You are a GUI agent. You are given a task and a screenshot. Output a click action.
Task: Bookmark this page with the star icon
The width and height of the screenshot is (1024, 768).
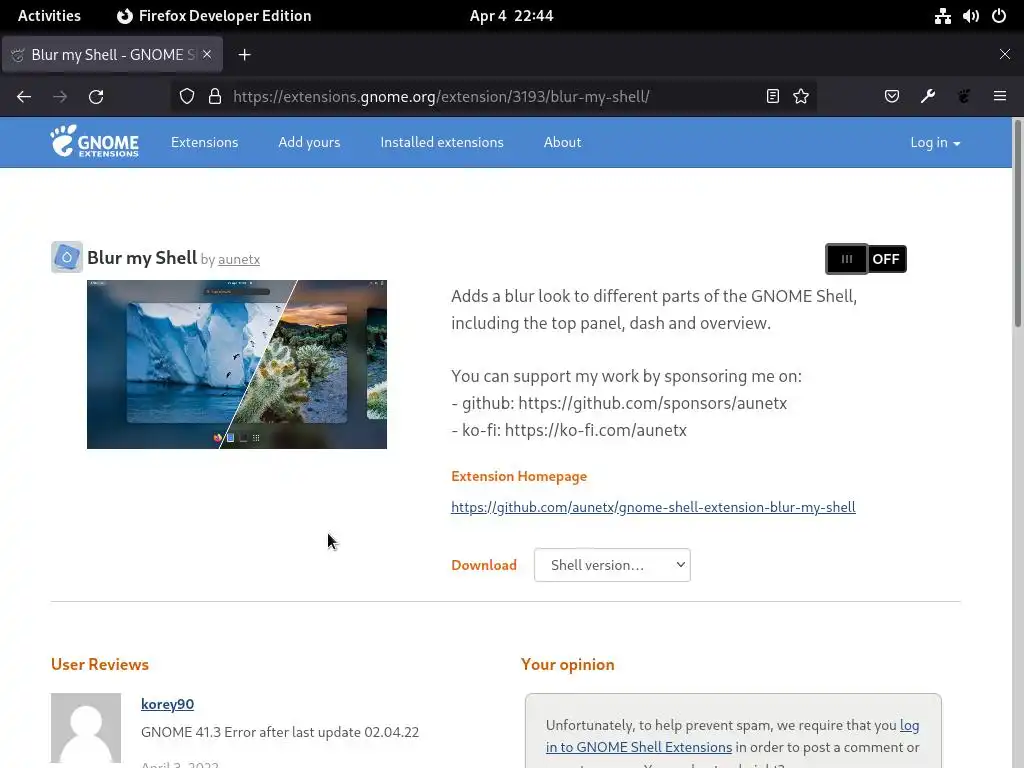[x=801, y=97]
